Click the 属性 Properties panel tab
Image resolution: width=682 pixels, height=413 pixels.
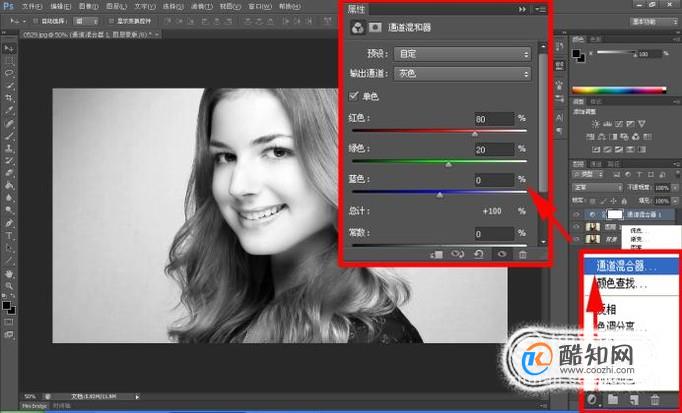click(x=357, y=9)
